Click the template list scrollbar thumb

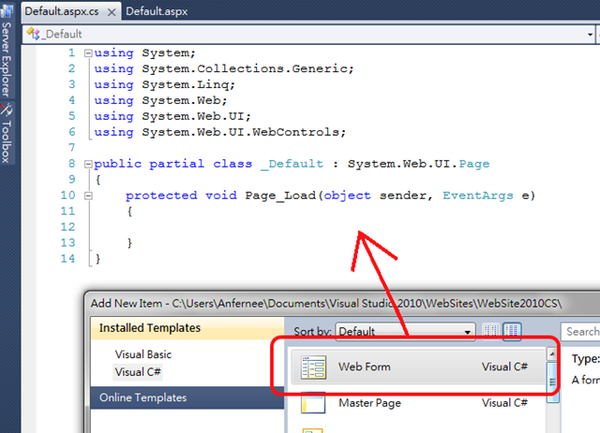[x=552, y=382]
